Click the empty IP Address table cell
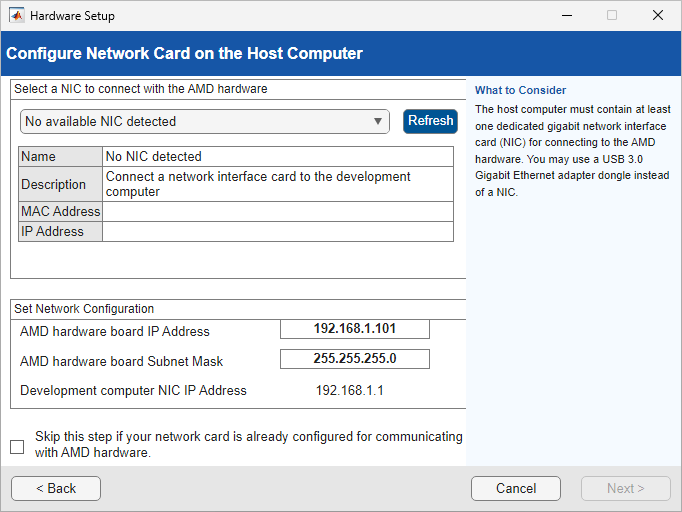682x512 pixels. [278, 232]
